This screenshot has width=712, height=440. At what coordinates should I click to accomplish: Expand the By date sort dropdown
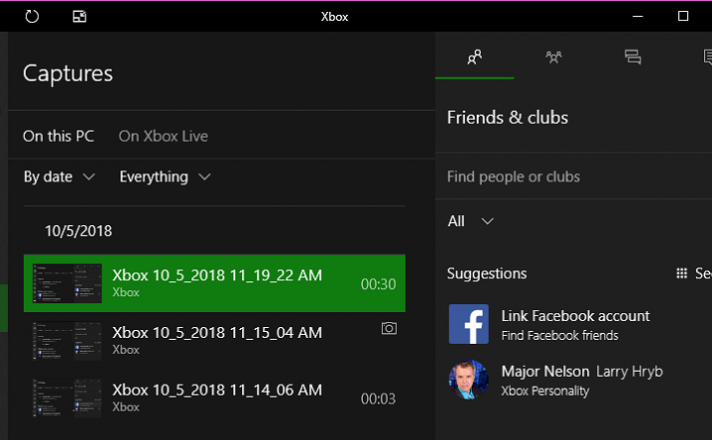pyautogui.click(x=59, y=177)
